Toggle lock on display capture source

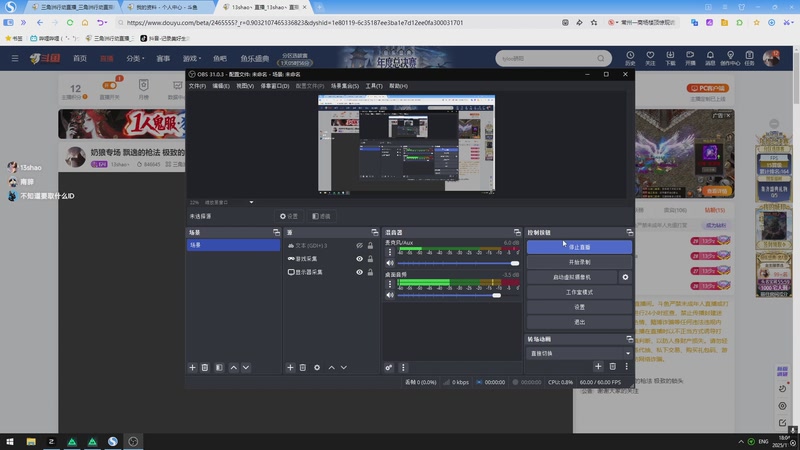click(370, 272)
